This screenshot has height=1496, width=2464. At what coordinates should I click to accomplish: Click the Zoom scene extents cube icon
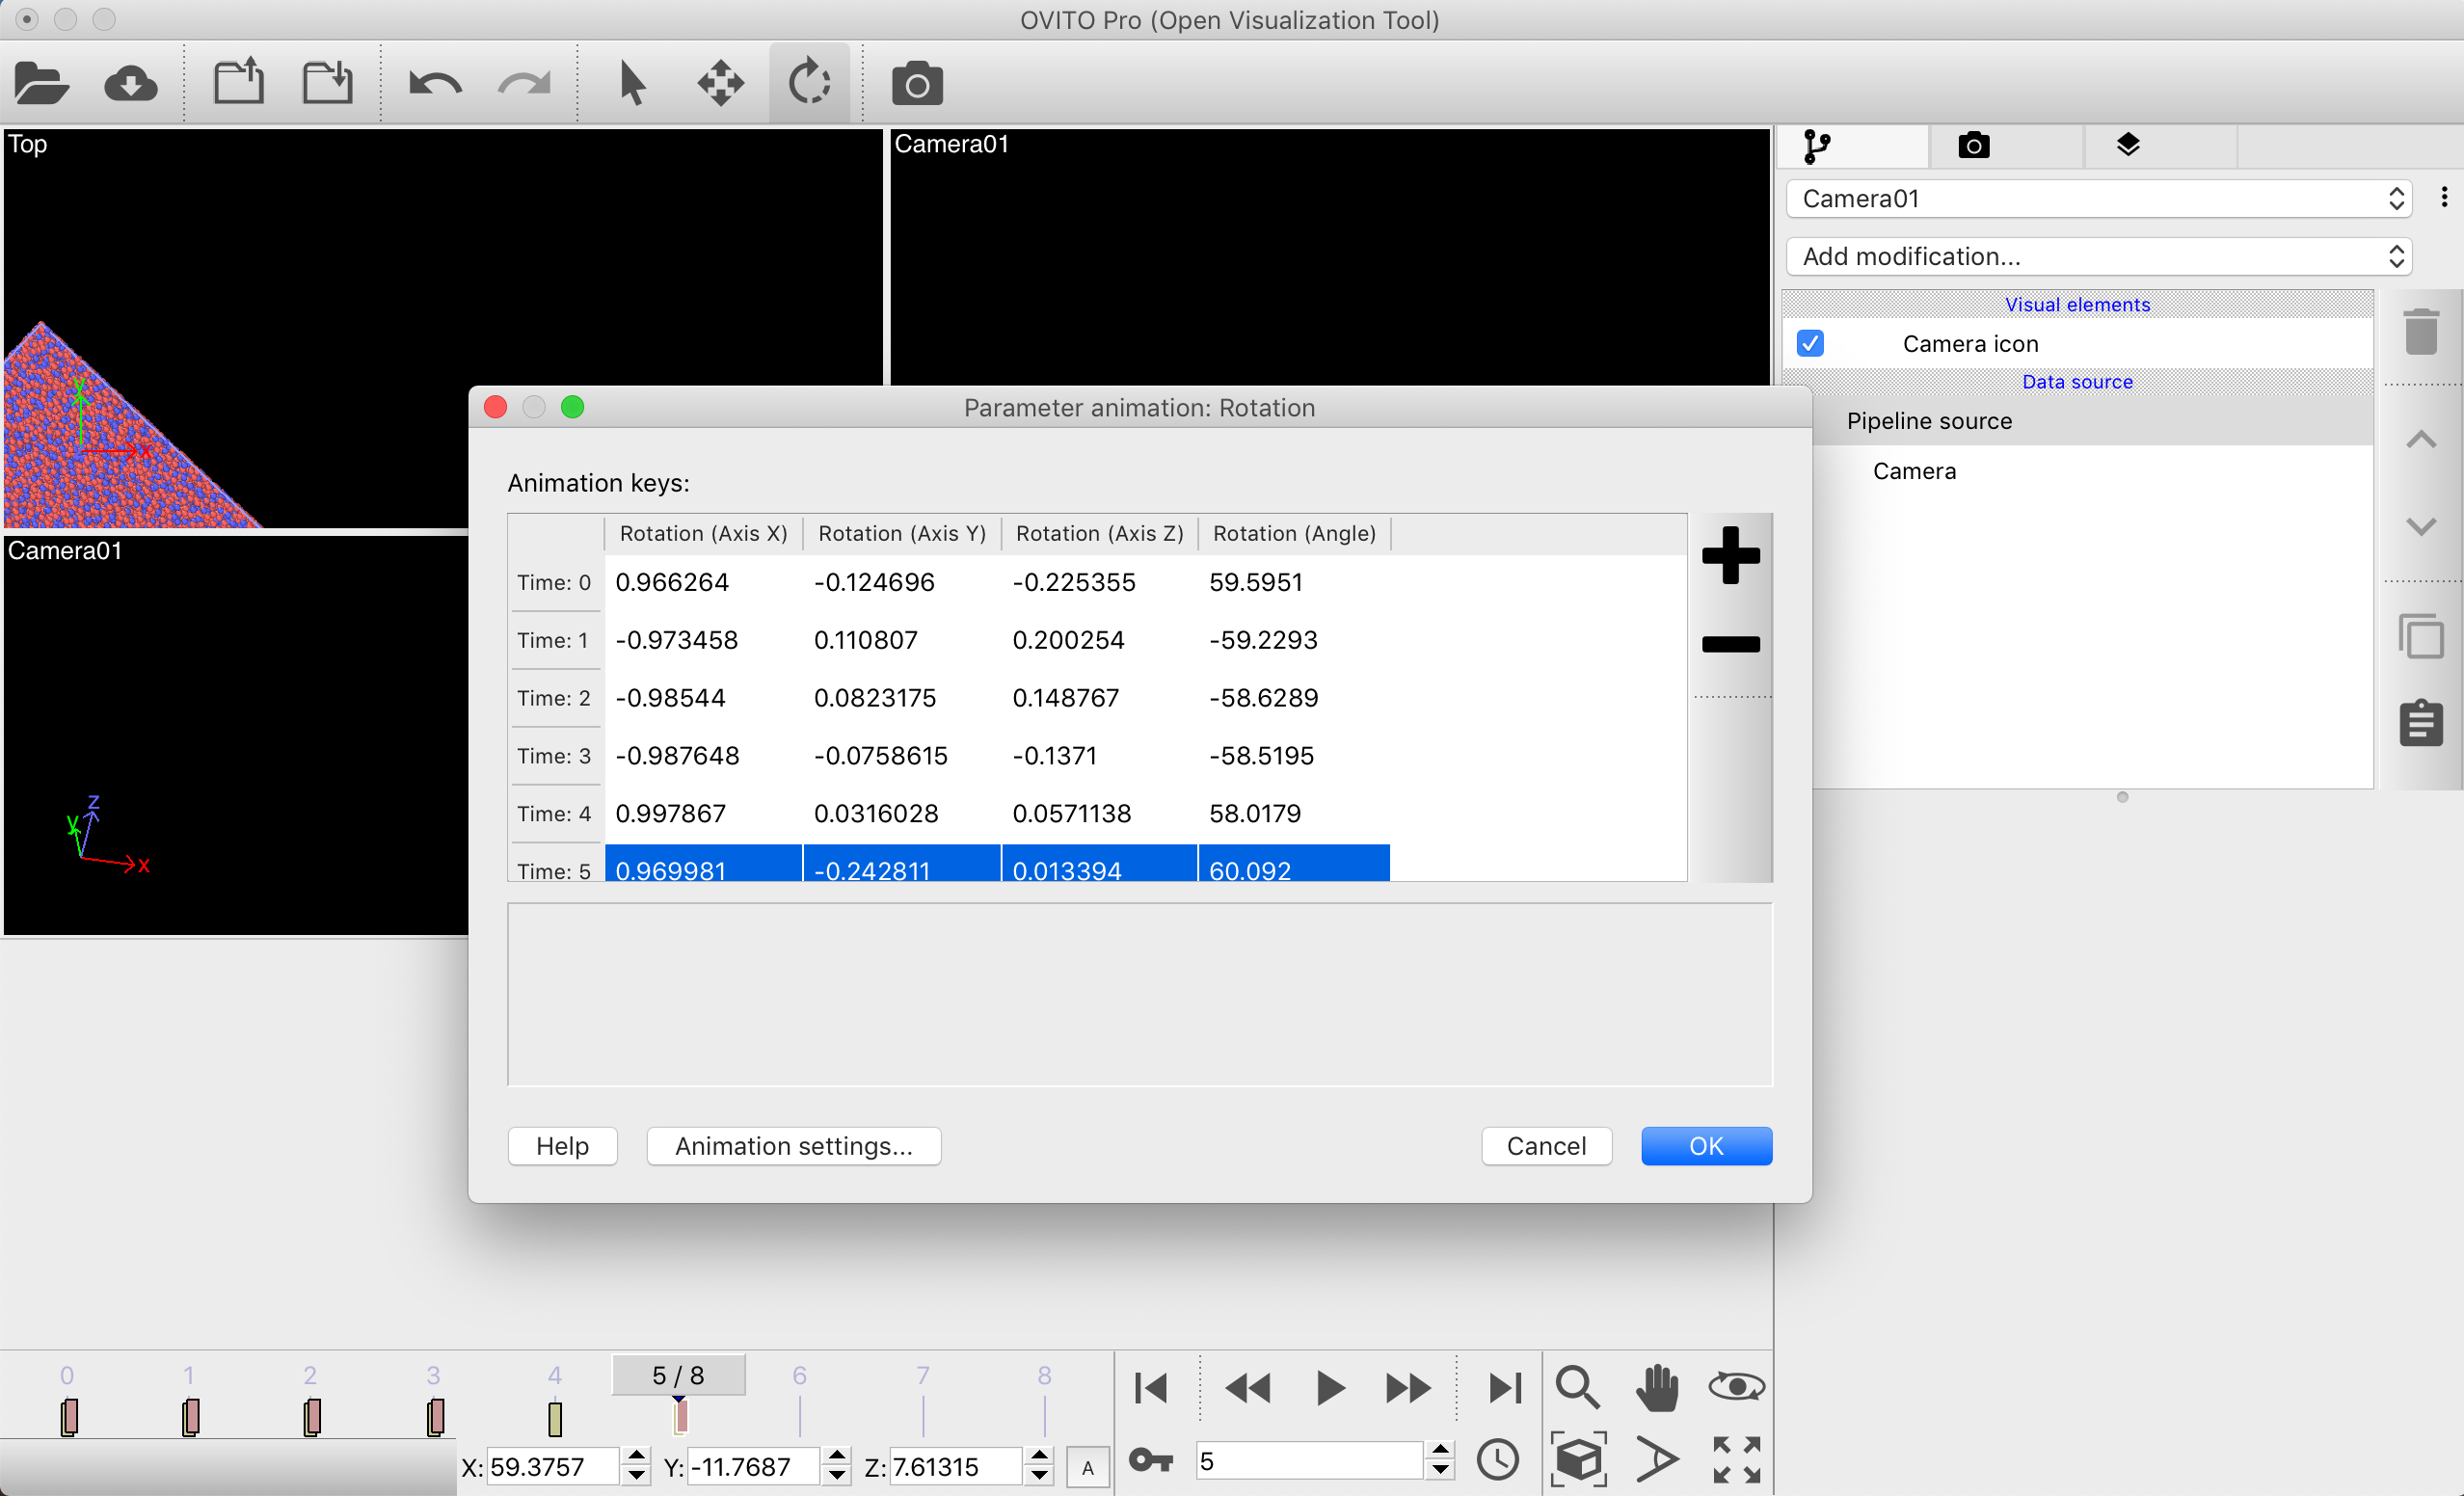1577,1458
